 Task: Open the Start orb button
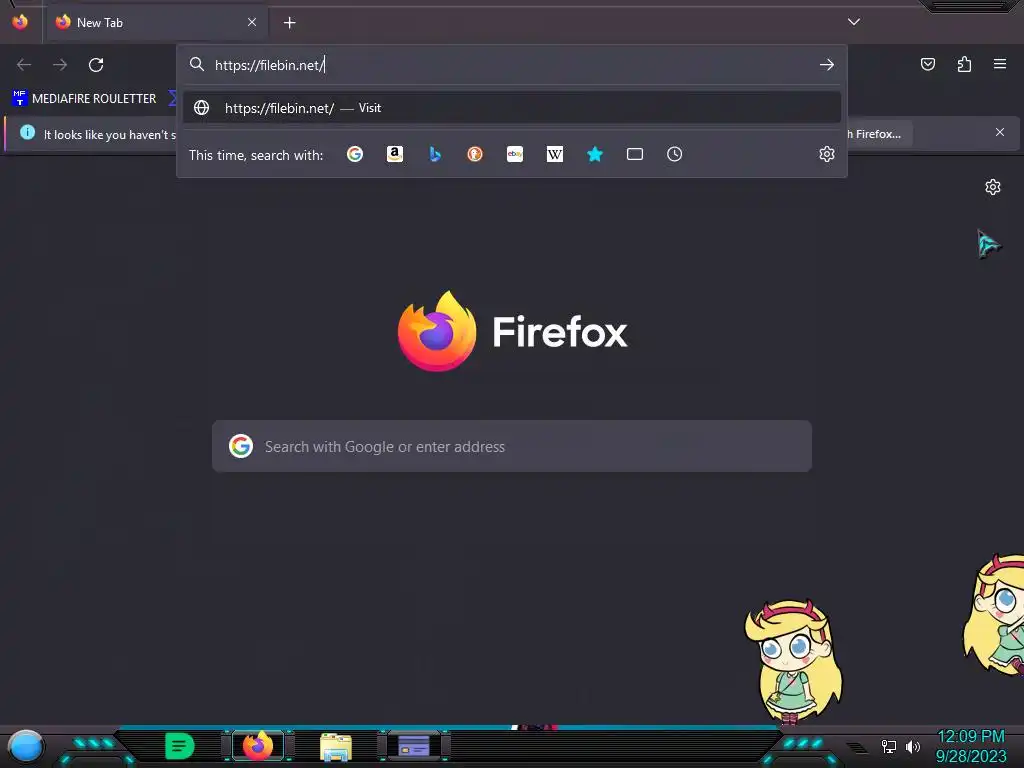pos(27,746)
